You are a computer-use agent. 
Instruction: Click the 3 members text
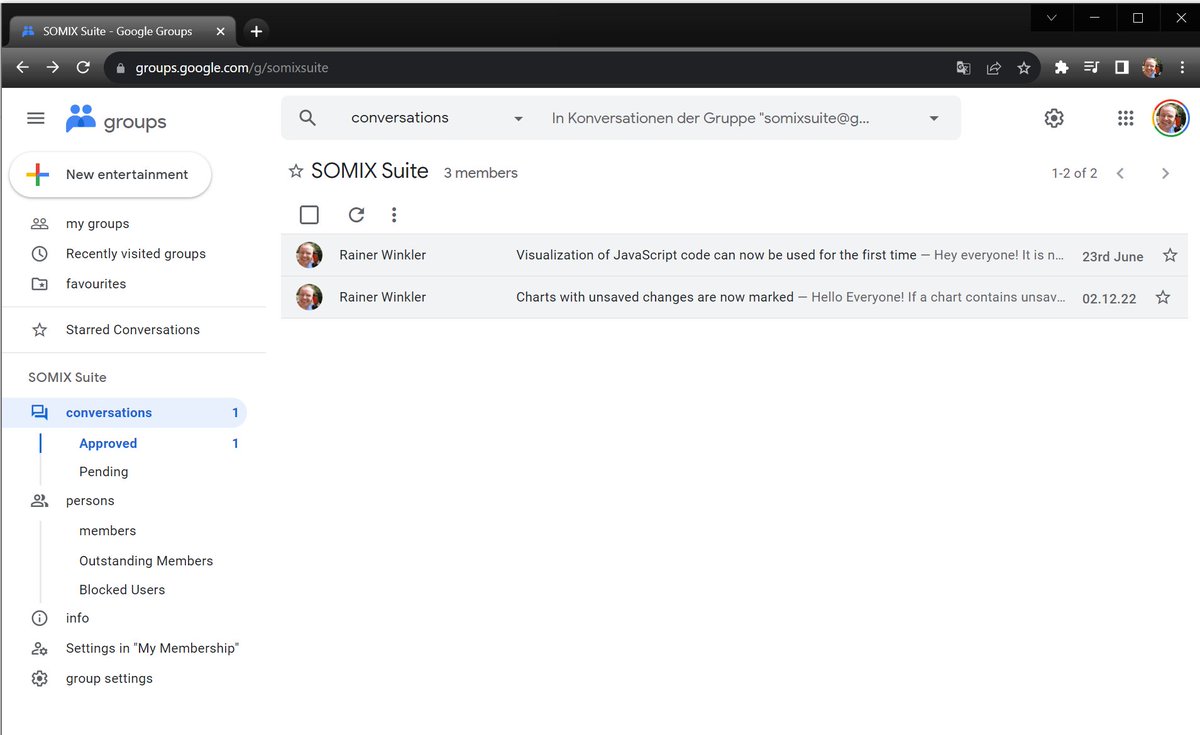[480, 173]
